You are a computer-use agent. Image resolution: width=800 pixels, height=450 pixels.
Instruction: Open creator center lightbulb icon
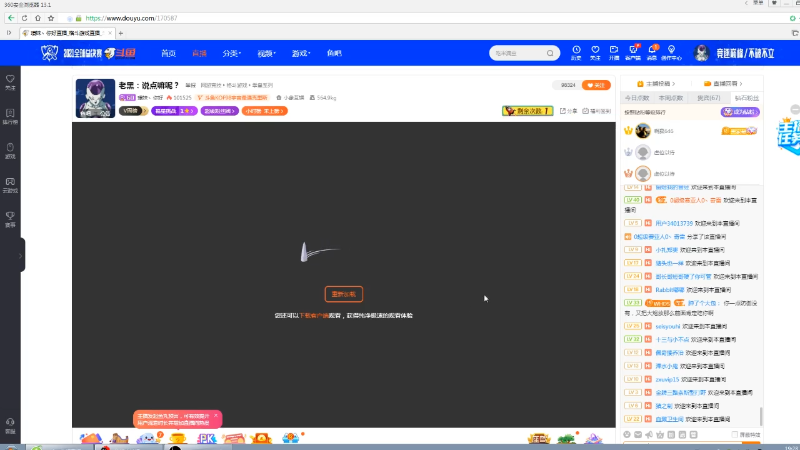pos(671,53)
